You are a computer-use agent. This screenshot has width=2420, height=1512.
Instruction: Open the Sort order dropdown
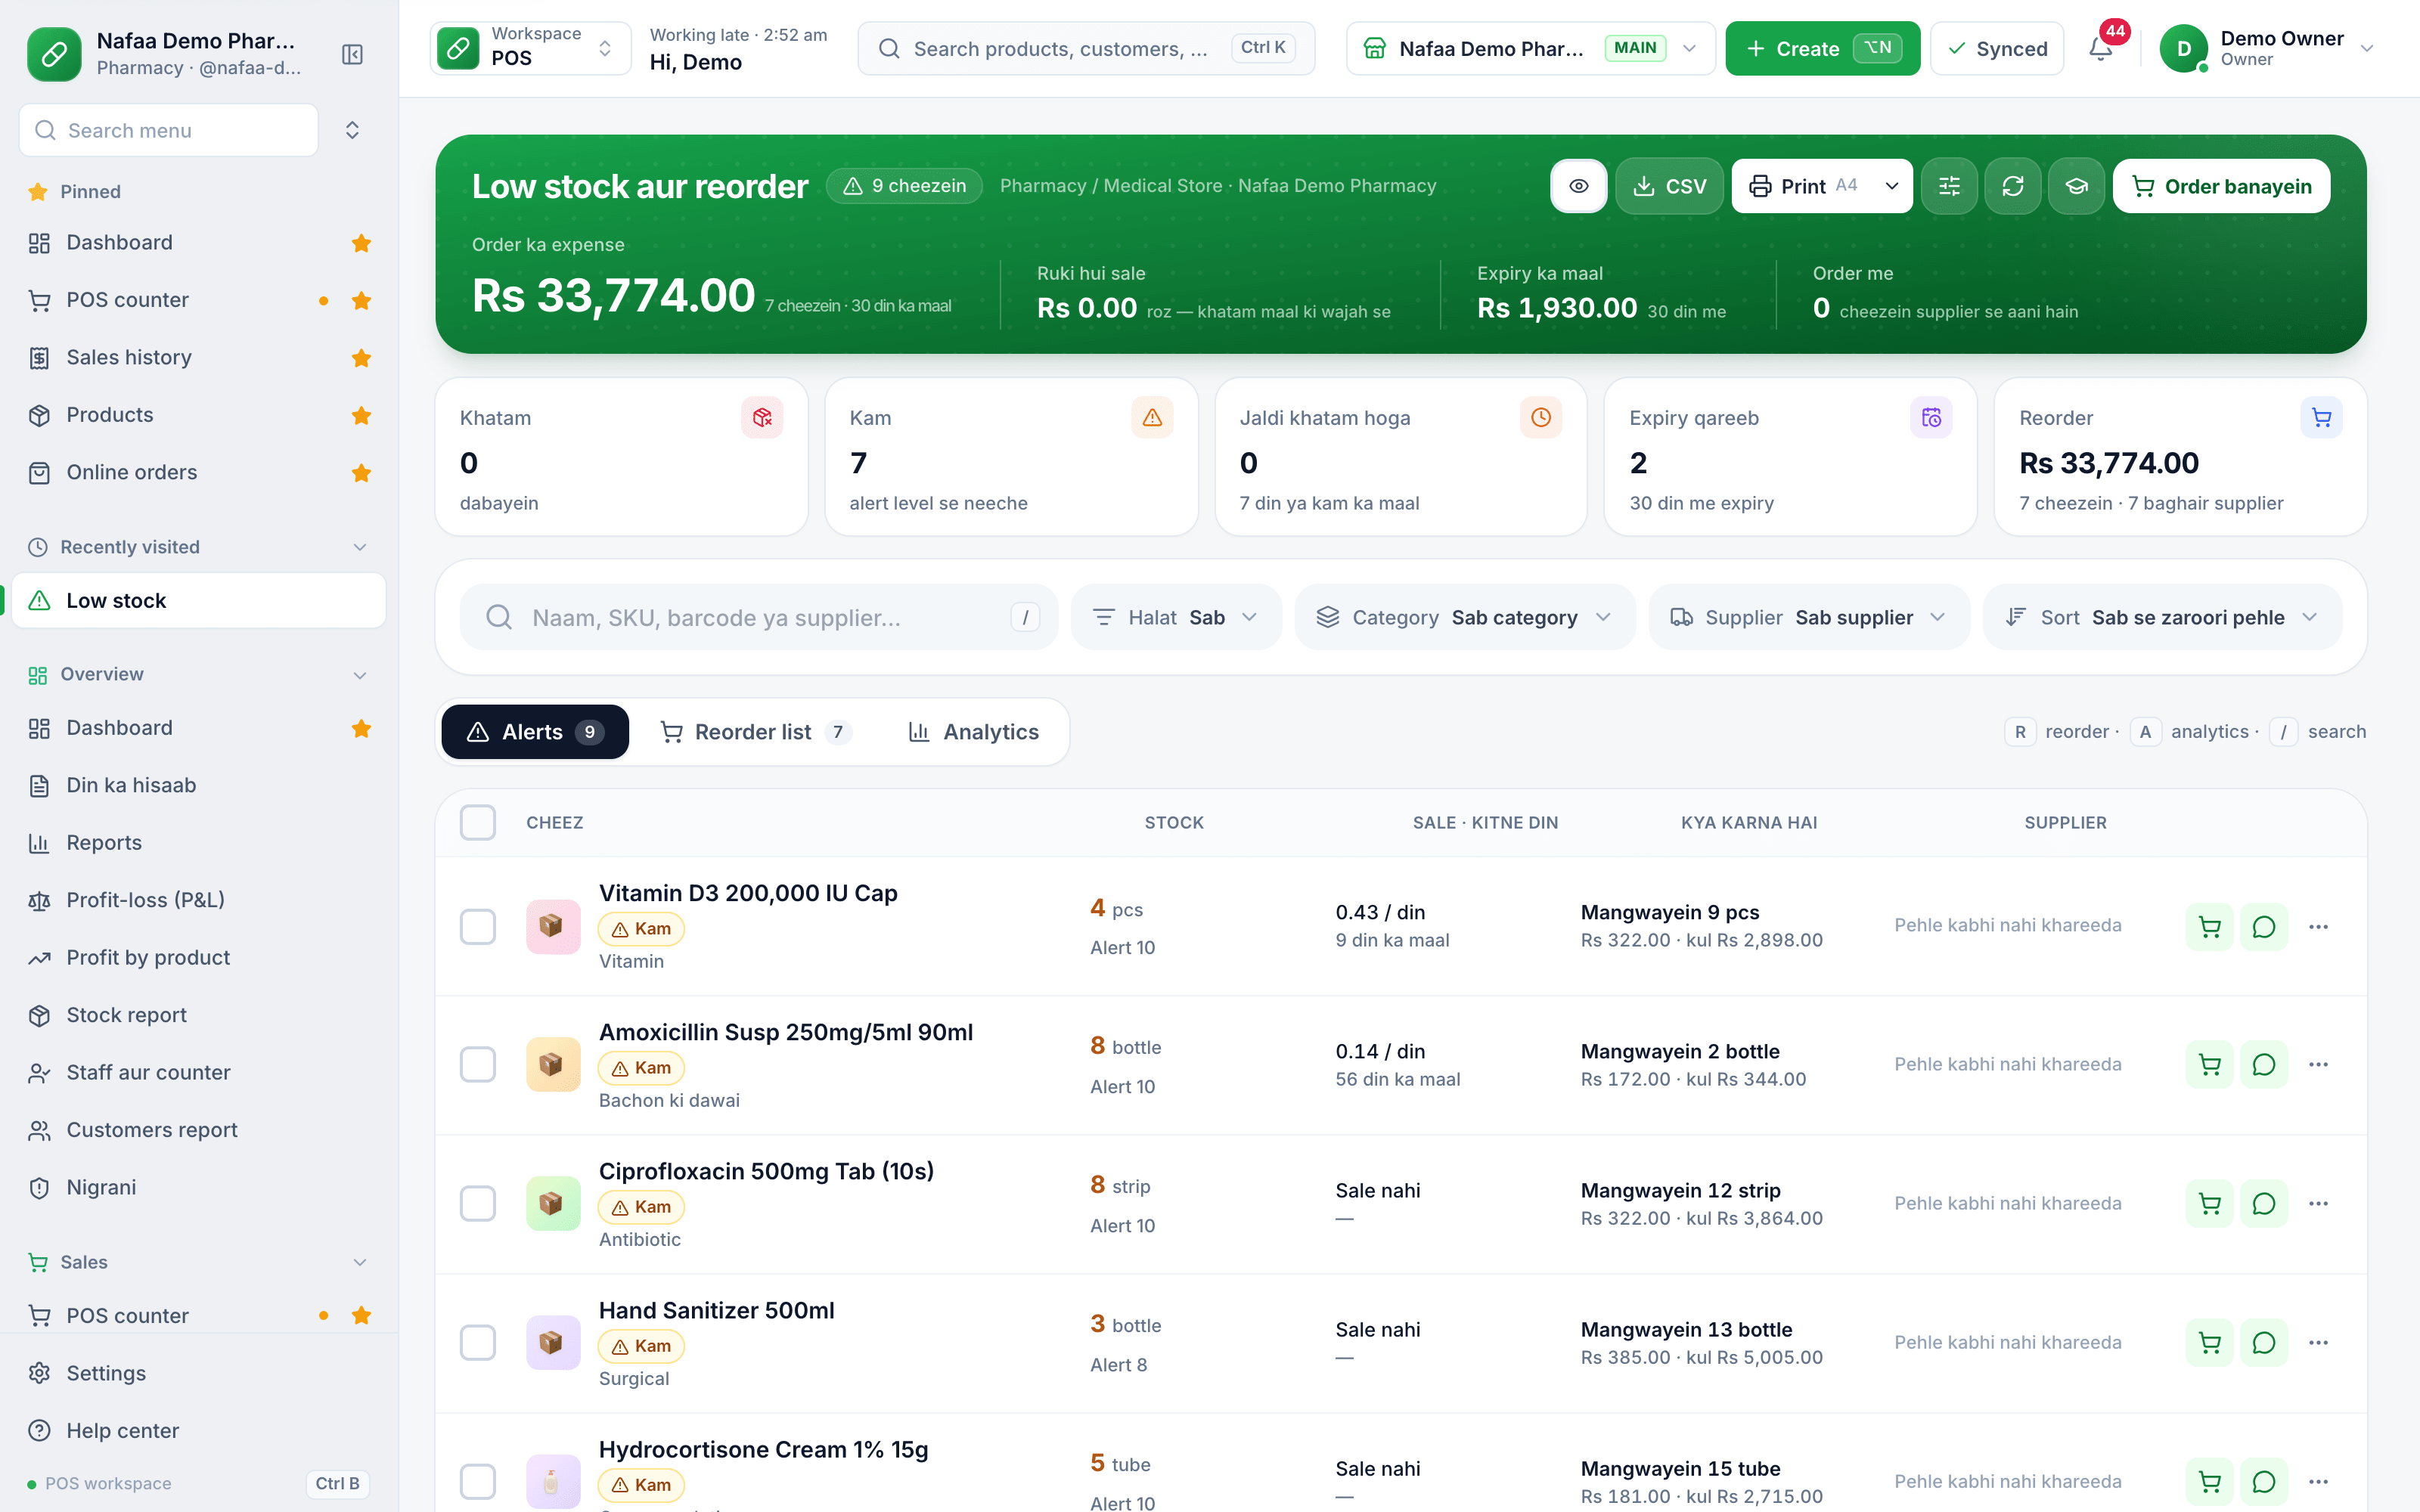click(x=2162, y=617)
